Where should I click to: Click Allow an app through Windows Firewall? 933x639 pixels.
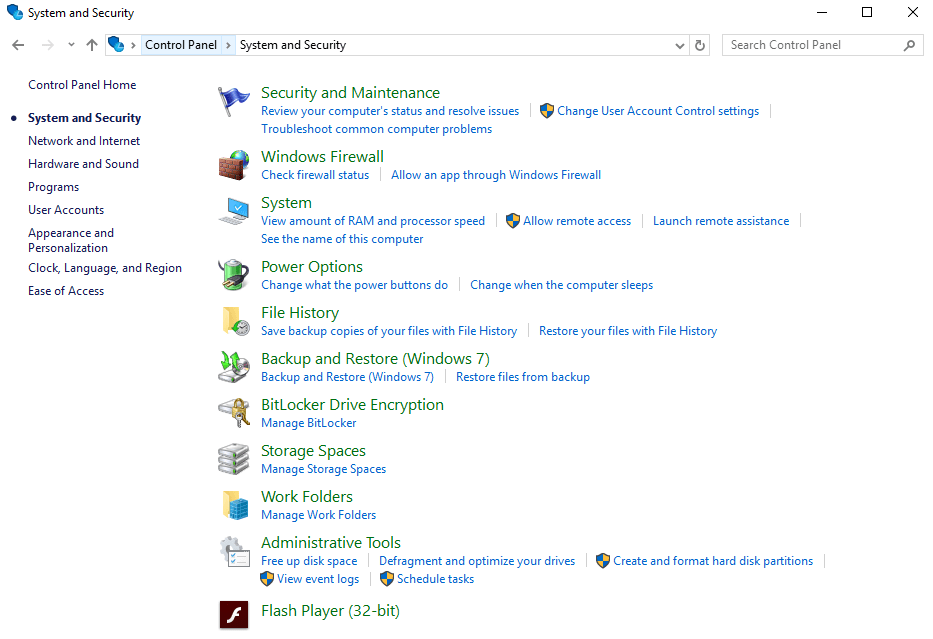(x=496, y=175)
